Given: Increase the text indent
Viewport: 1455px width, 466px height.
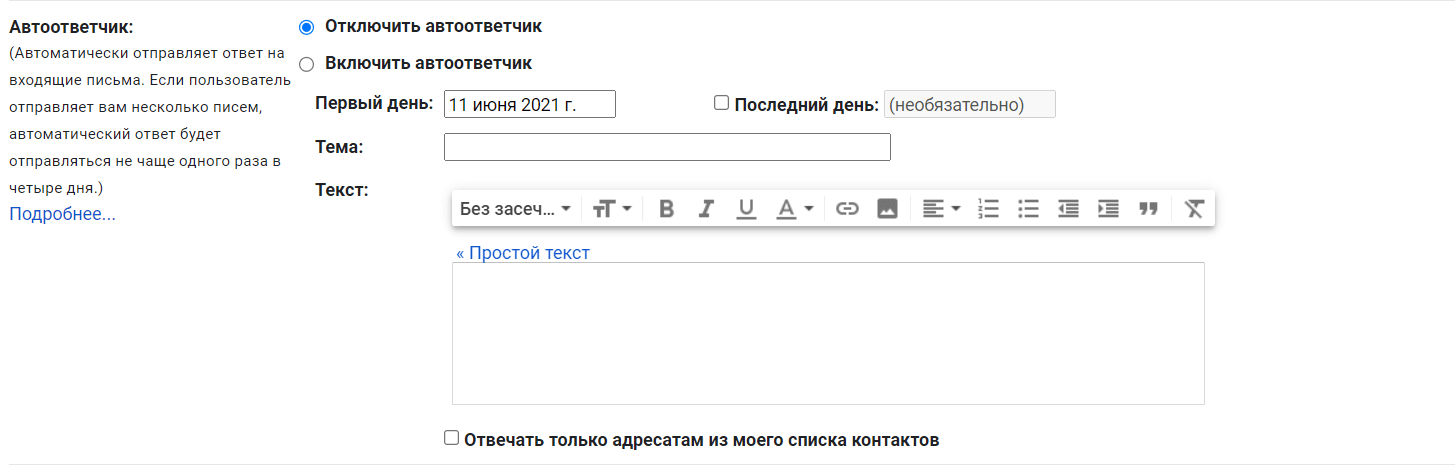Looking at the screenshot, I should pyautogui.click(x=1108, y=209).
